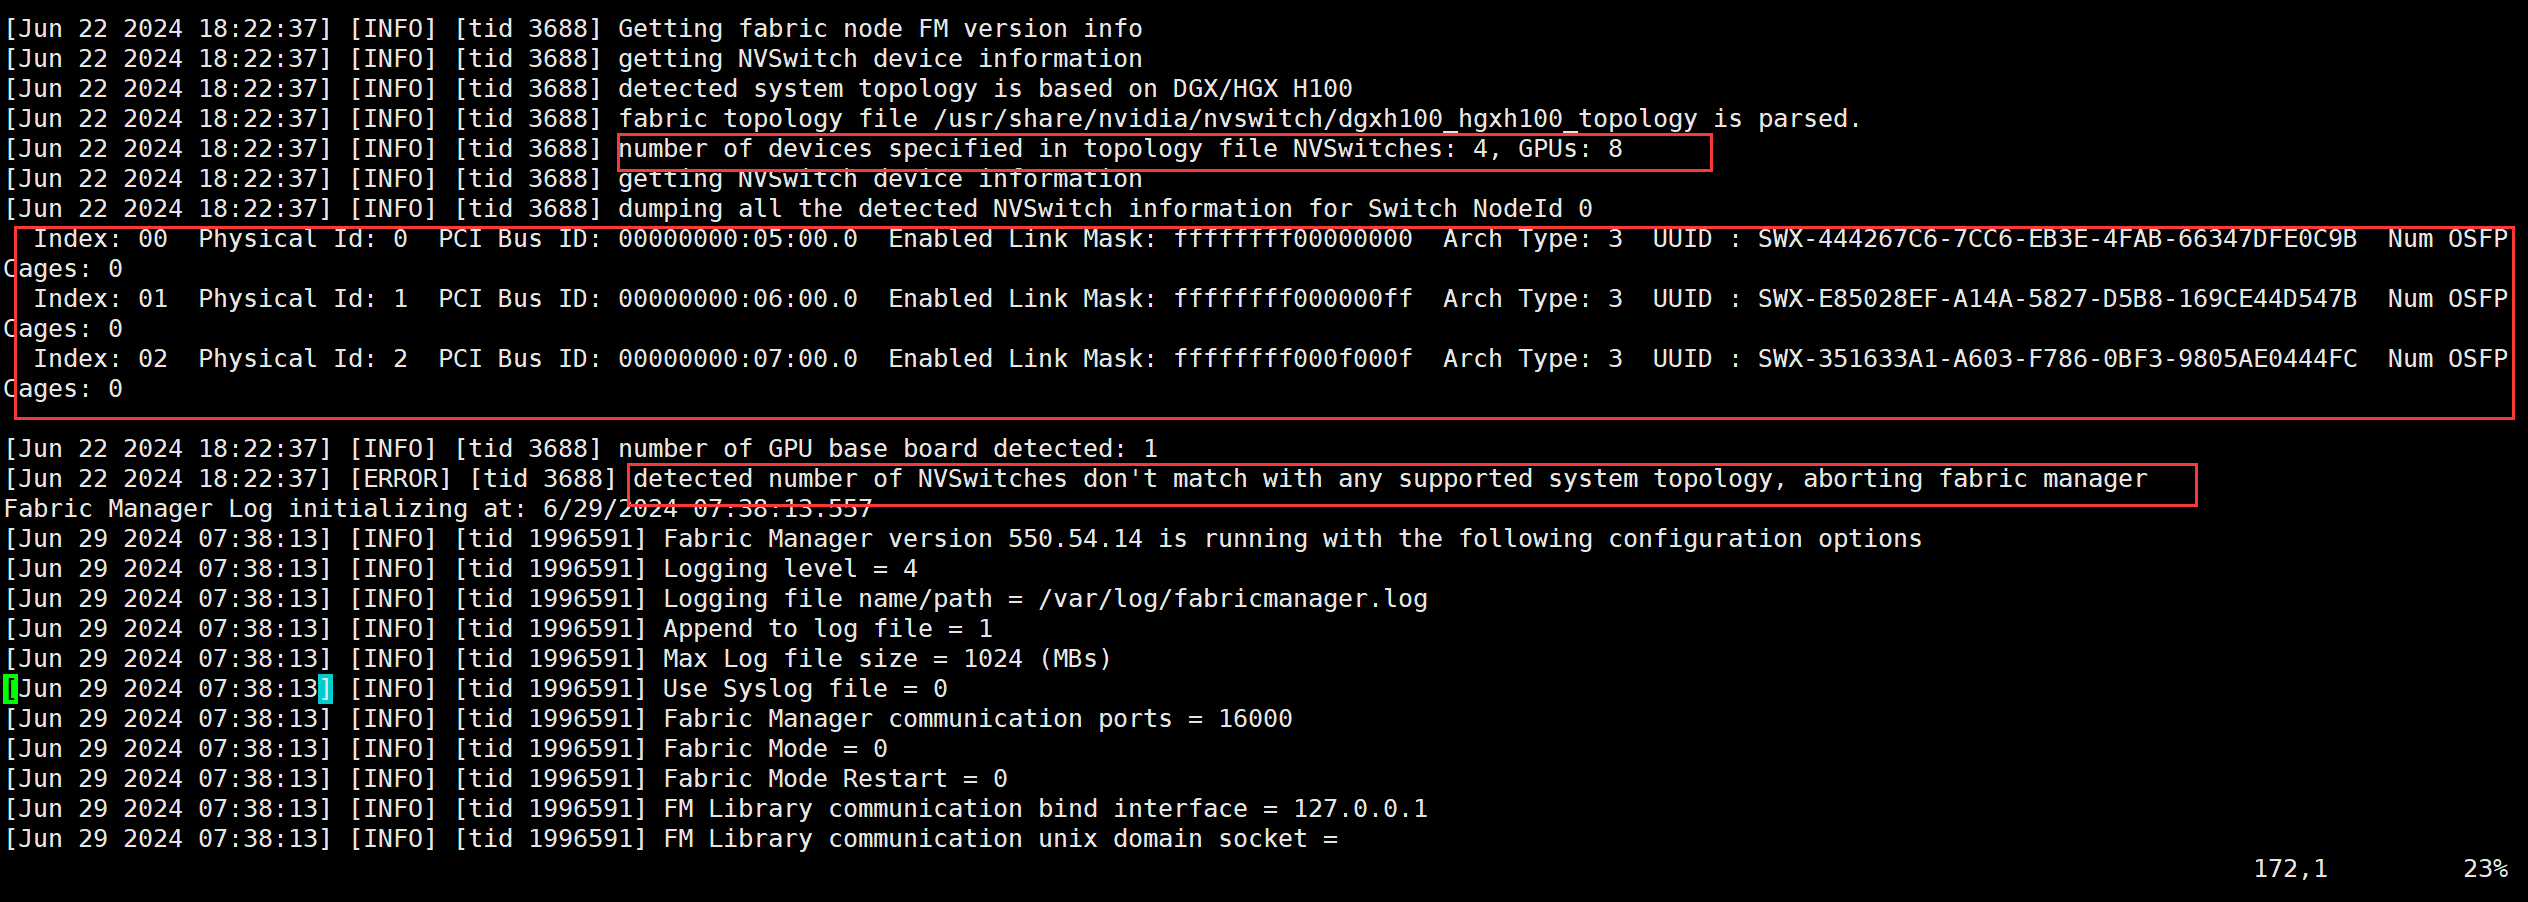This screenshot has width=2528, height=902.
Task: Click the 23% scroll position indicator
Action: 2485,869
